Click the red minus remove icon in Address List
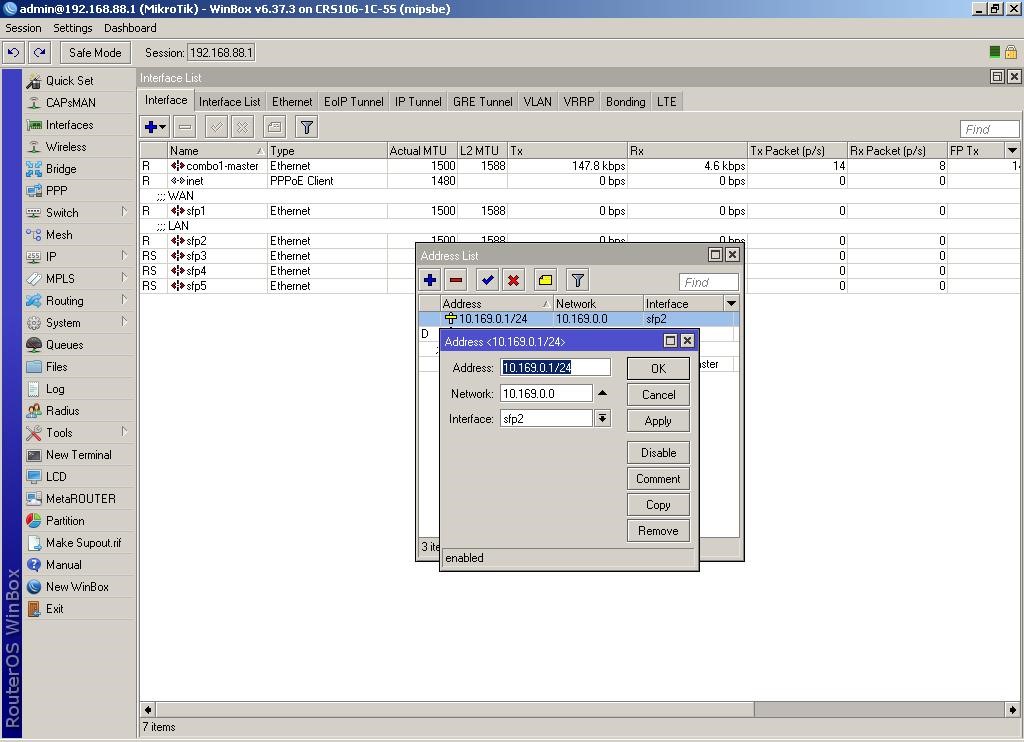The width and height of the screenshot is (1024, 742). tap(456, 280)
